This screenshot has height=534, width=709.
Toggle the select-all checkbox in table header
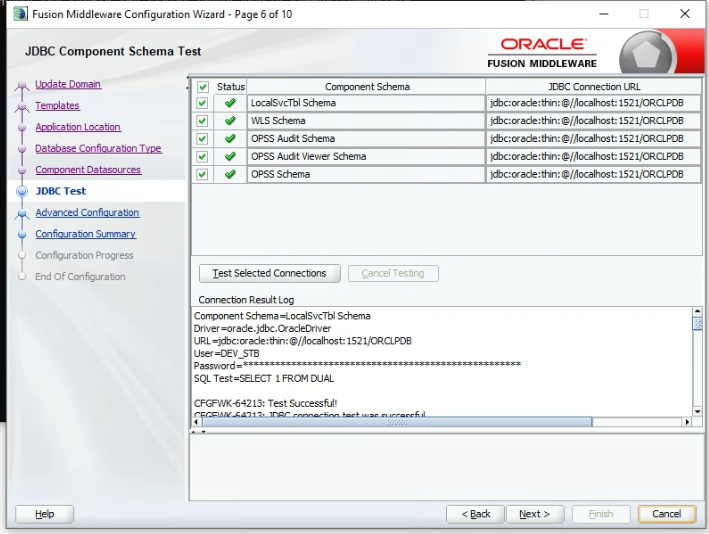pos(203,87)
